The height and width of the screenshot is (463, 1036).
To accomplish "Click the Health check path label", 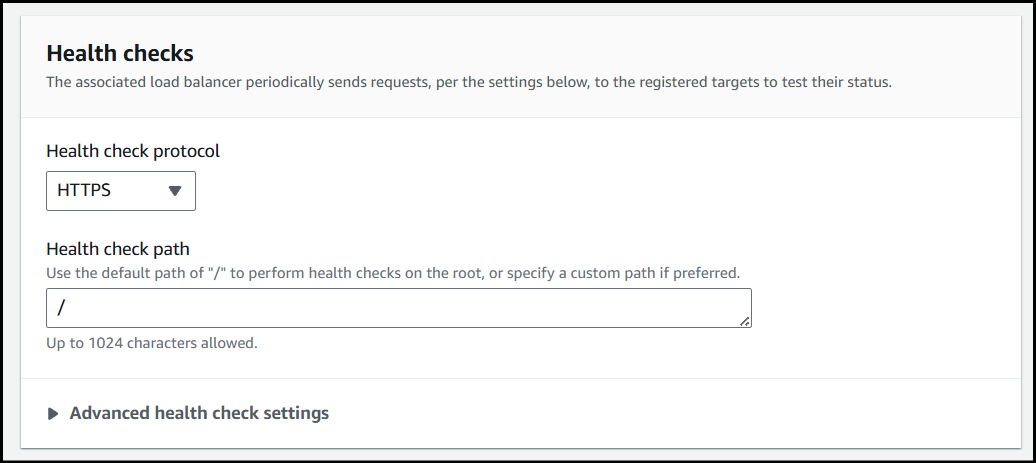I will pos(118,249).
